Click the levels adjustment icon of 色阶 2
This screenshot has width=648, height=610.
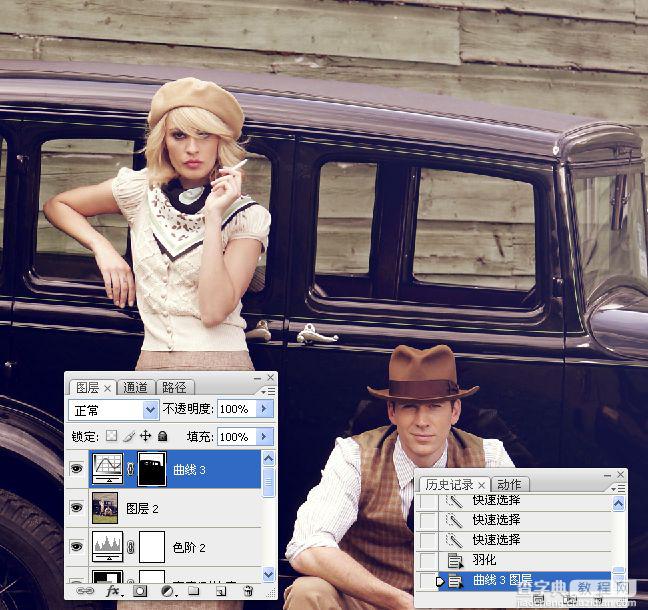click(x=107, y=546)
